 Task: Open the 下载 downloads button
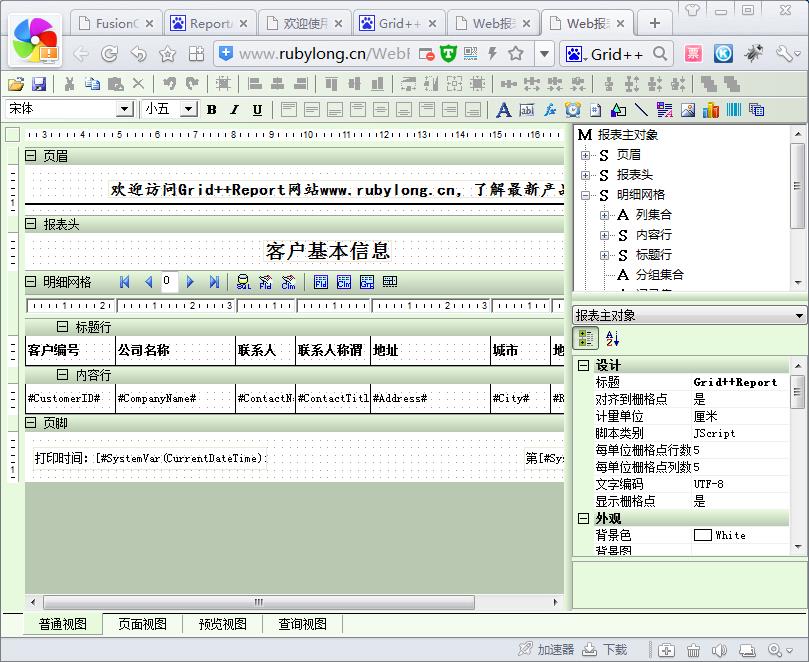(605, 649)
